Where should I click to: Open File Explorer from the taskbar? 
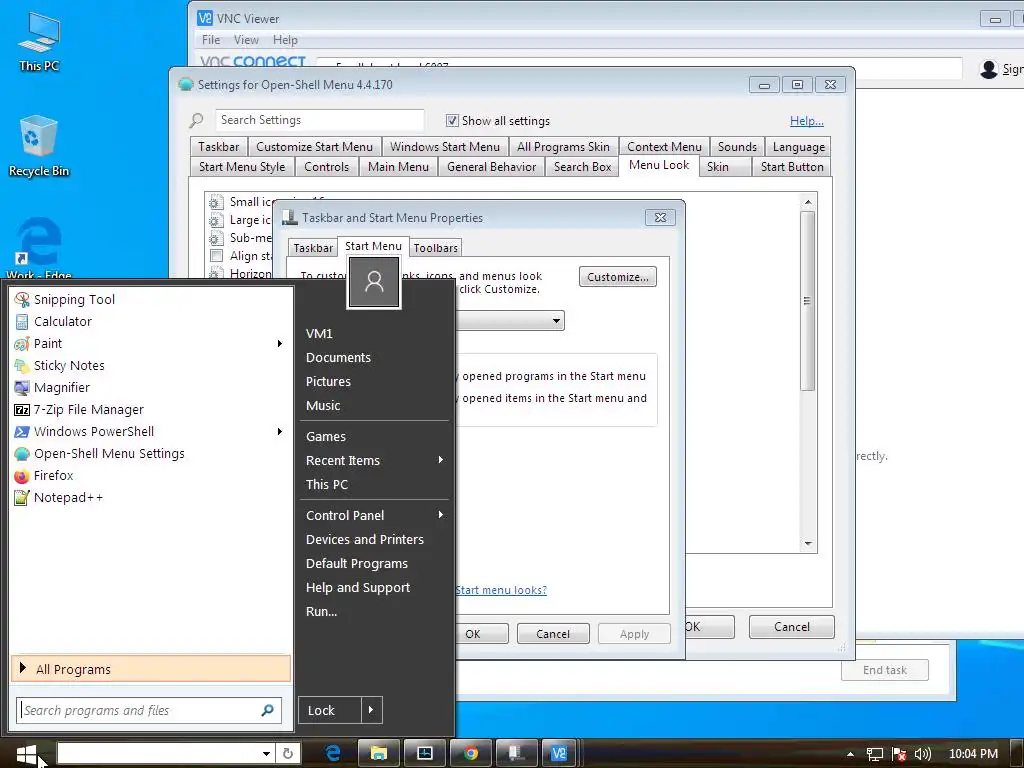(x=379, y=754)
